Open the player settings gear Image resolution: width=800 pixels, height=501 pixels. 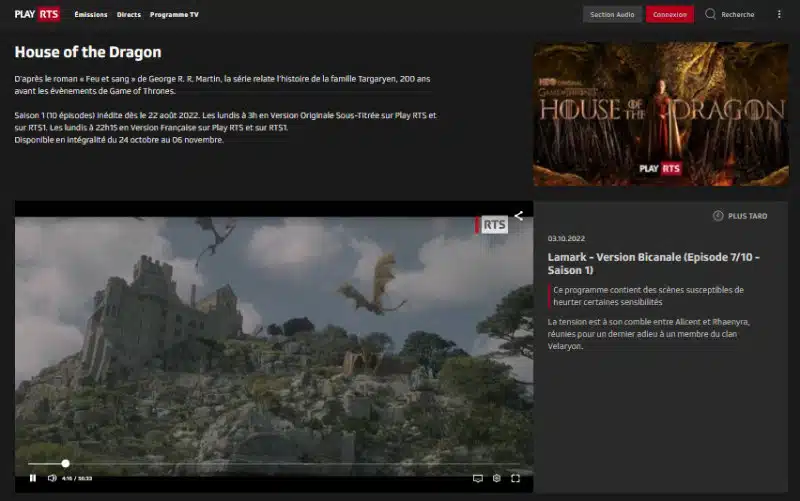[x=496, y=479]
